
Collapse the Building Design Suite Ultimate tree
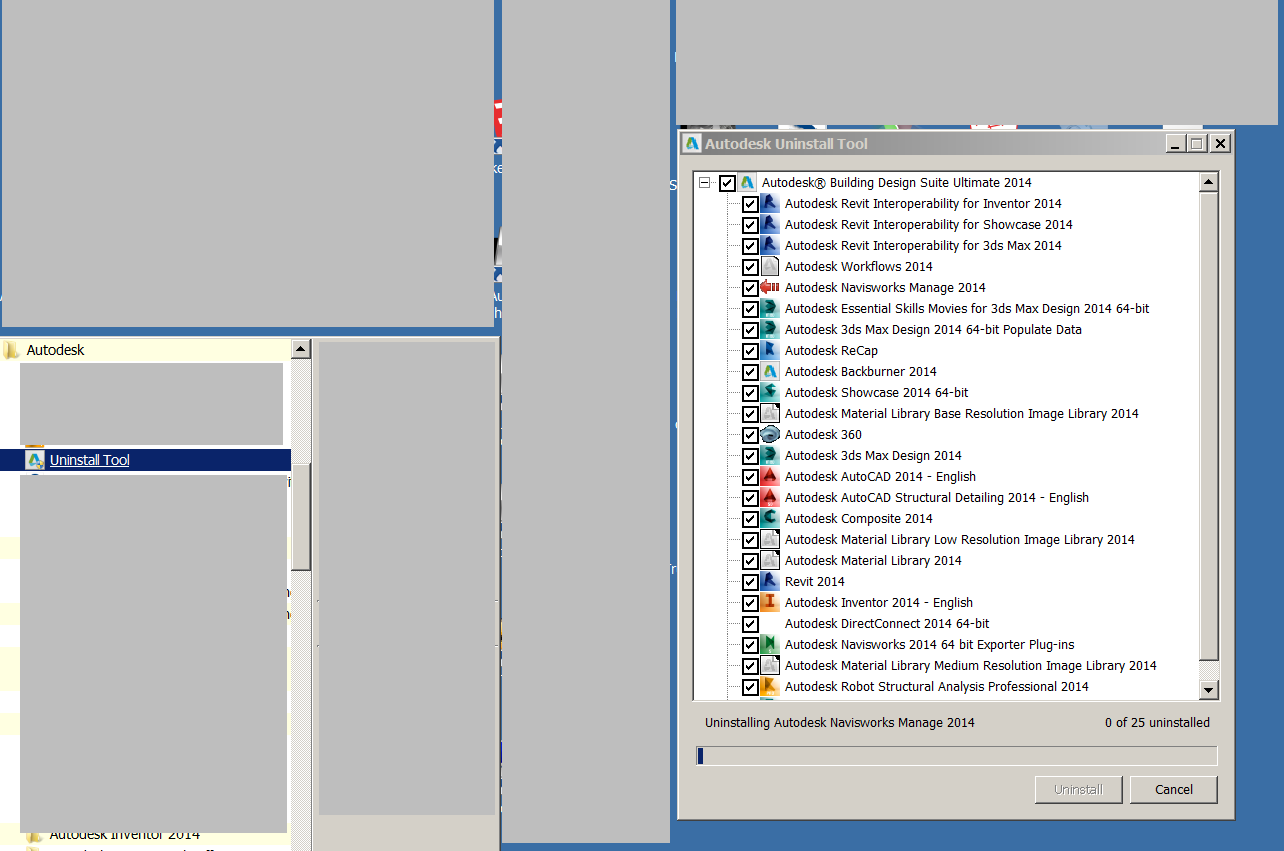pos(706,182)
